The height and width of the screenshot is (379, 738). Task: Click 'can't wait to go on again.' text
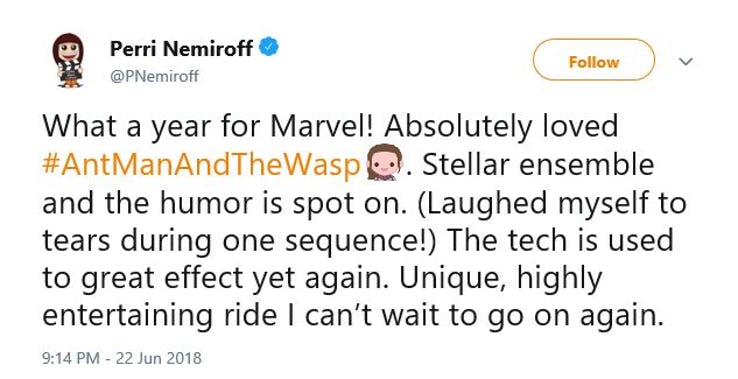[484, 316]
